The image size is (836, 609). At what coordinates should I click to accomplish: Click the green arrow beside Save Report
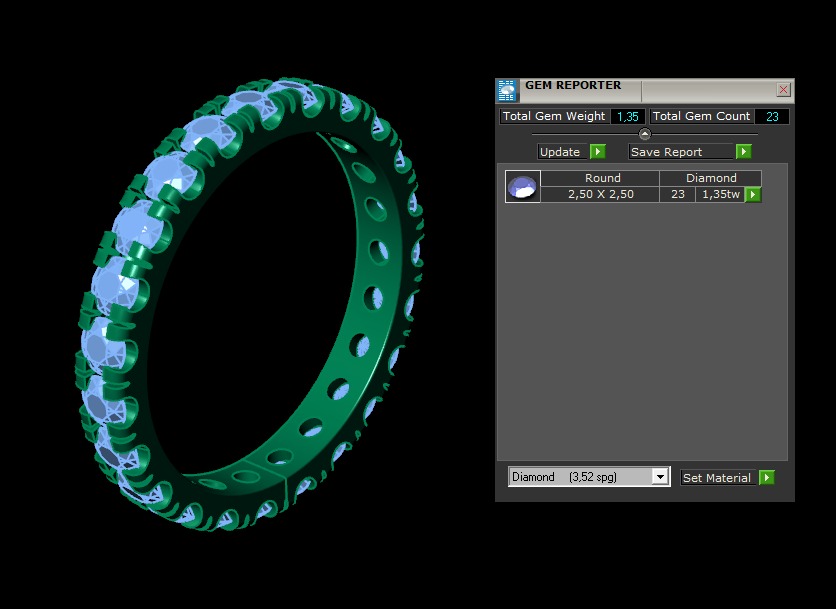click(x=743, y=152)
